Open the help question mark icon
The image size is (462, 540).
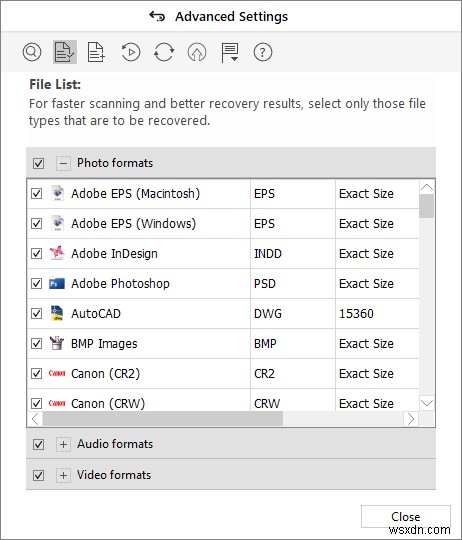point(263,52)
